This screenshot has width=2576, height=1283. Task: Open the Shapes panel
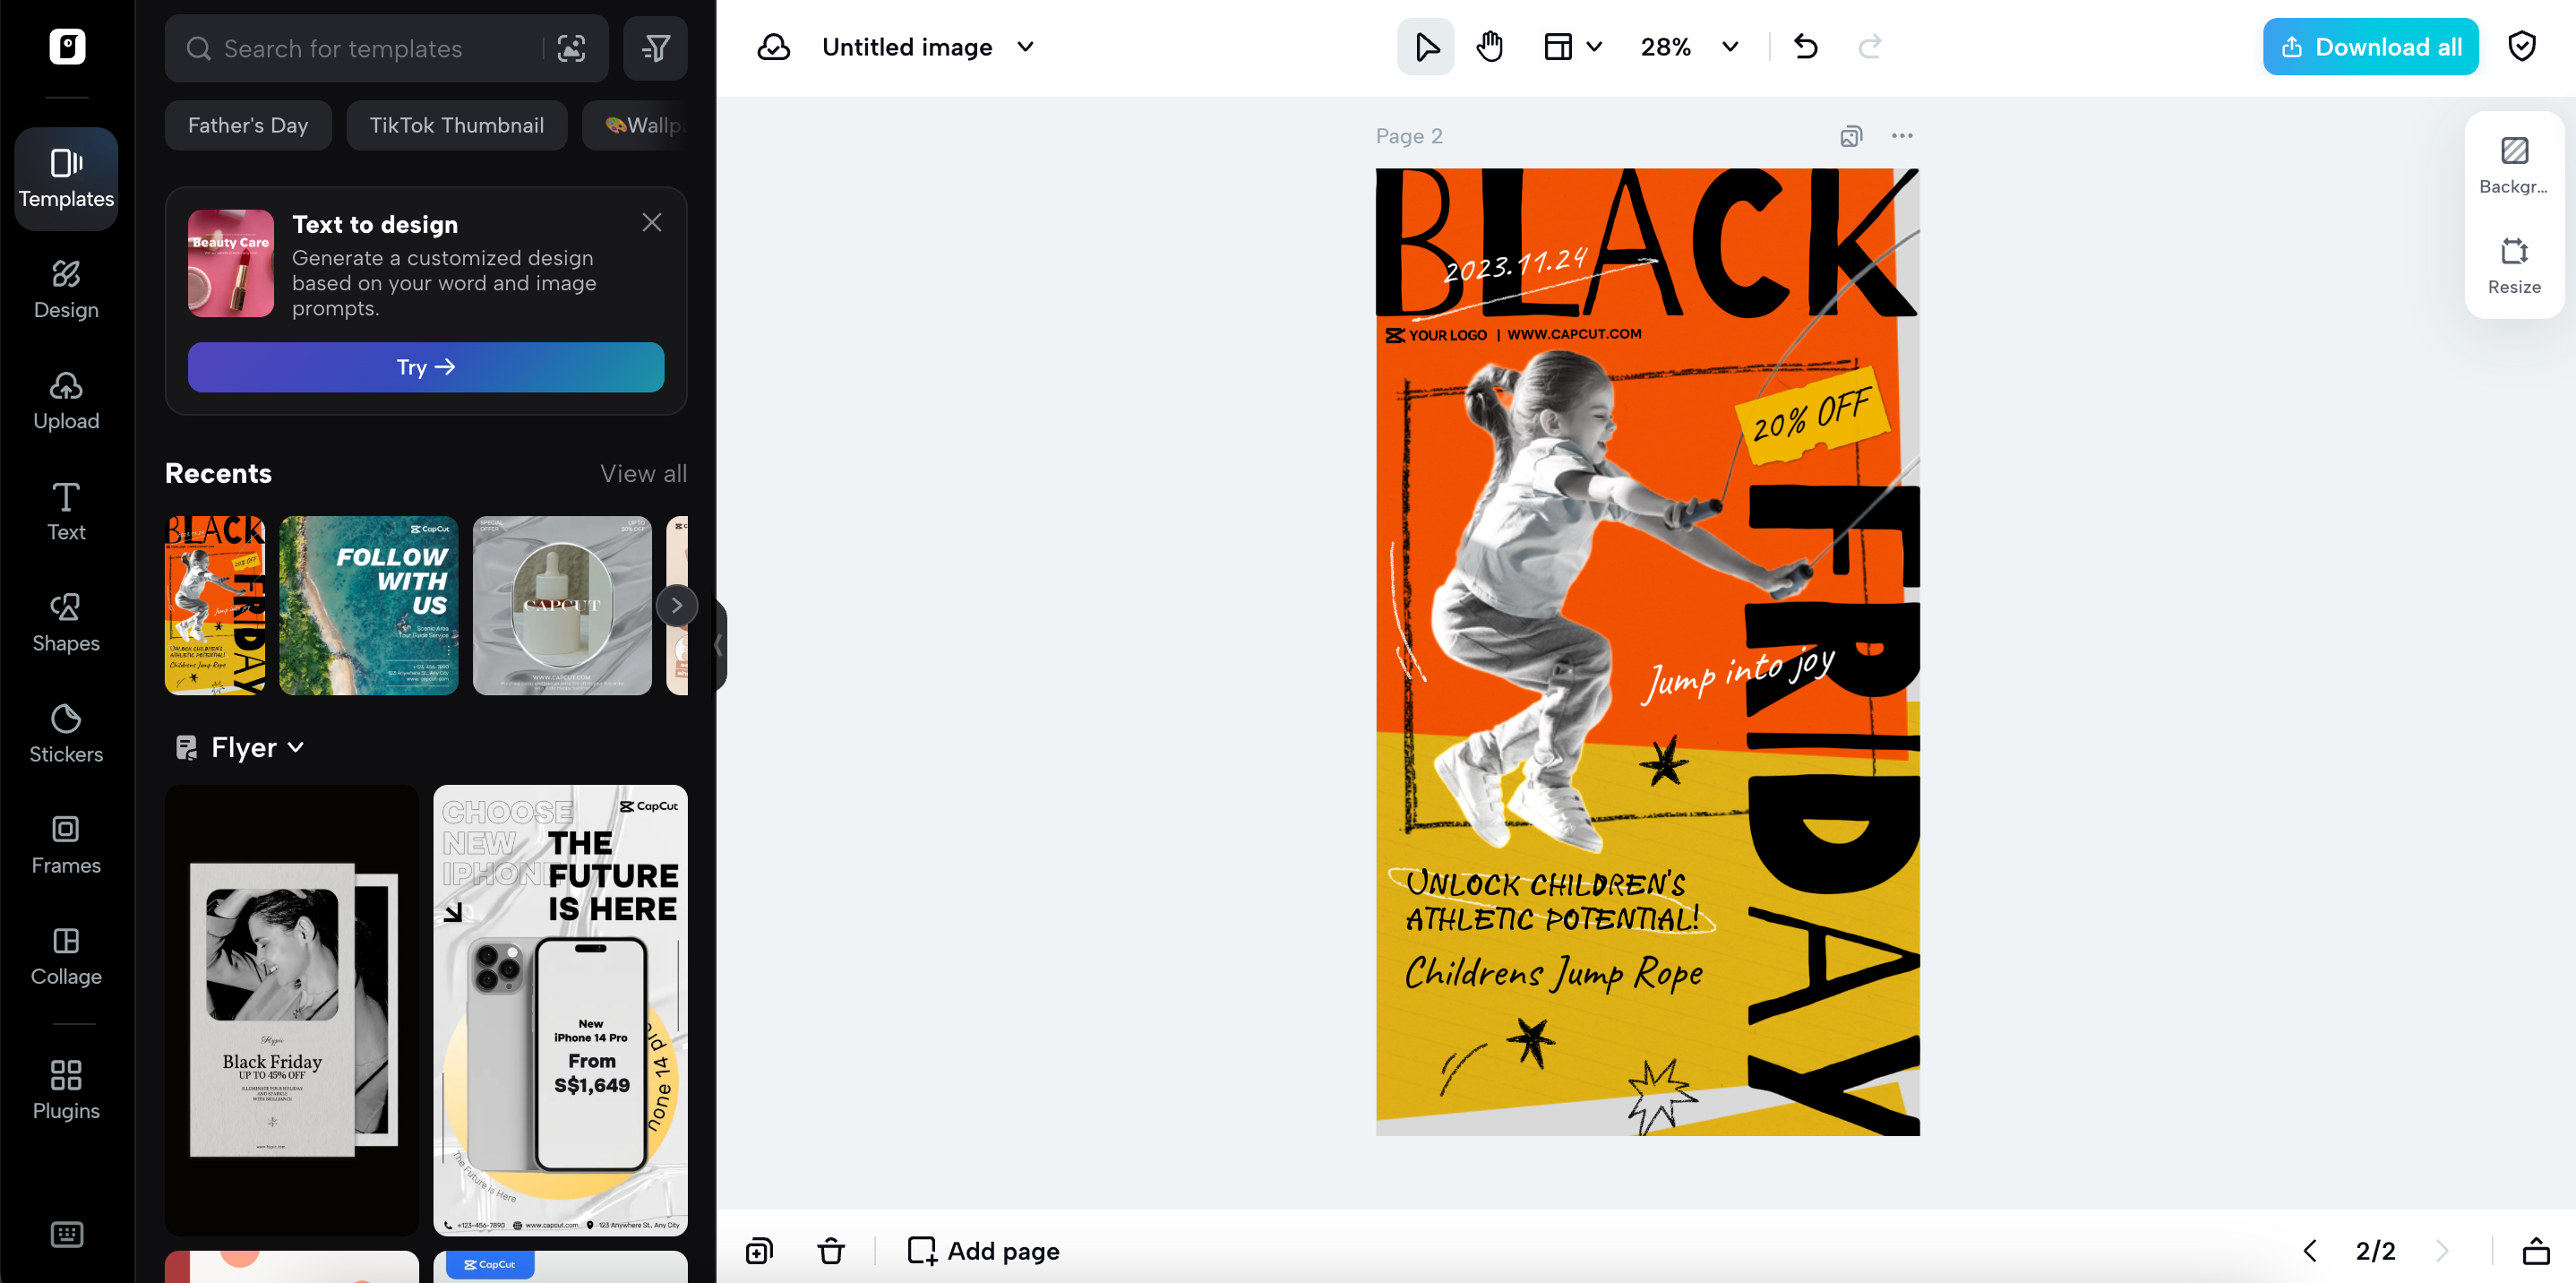(x=66, y=622)
